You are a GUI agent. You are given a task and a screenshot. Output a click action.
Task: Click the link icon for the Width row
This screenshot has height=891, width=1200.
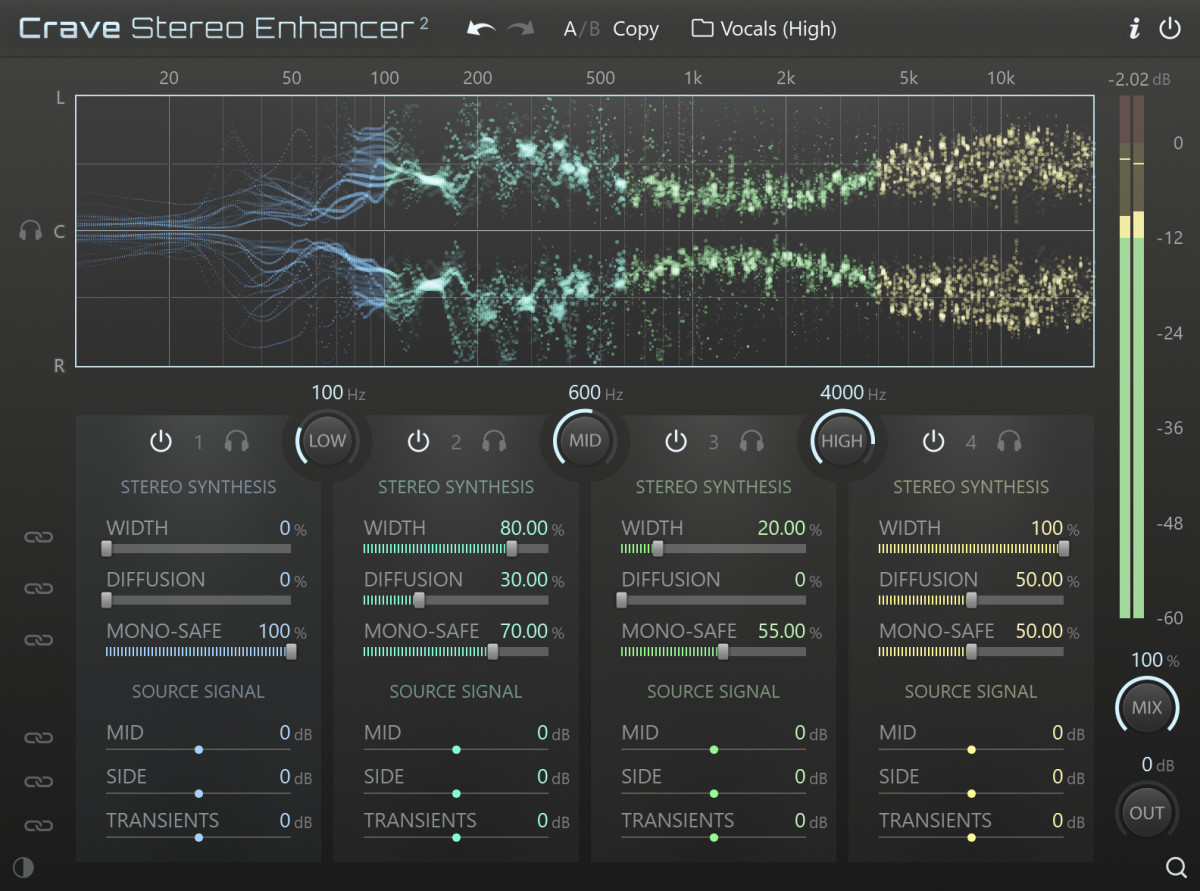pyautogui.click(x=38, y=537)
